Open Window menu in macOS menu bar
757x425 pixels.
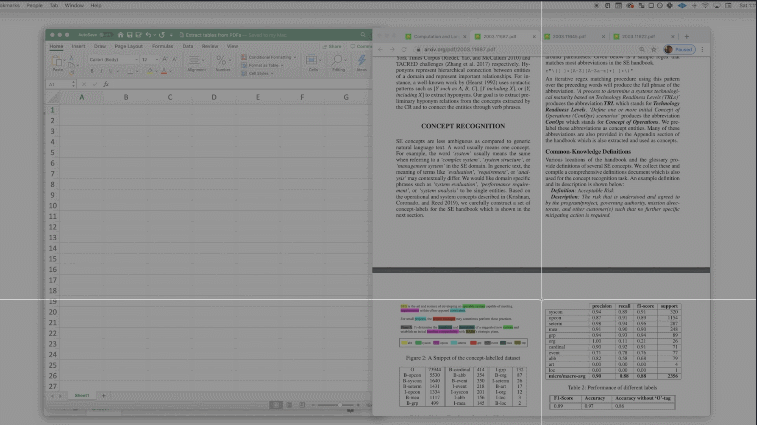click(74, 5)
